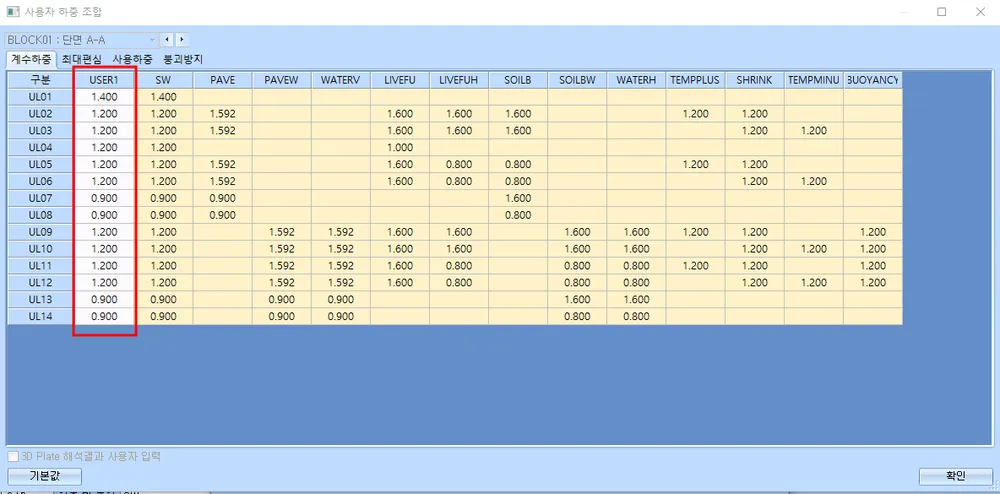Screen dimensions: 1000x494
Task: Click PAVE value 1.592 in UL02
Action: click(x=223, y=114)
